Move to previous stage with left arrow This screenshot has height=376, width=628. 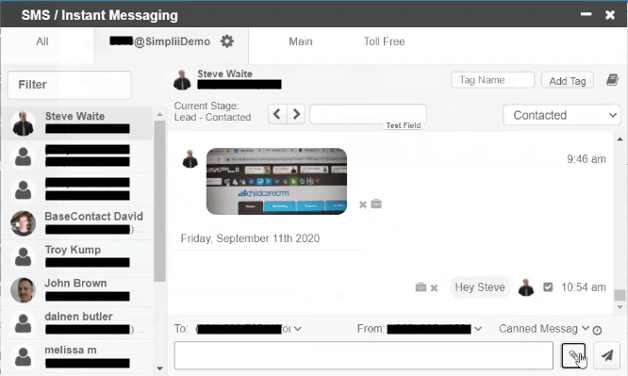click(277, 114)
